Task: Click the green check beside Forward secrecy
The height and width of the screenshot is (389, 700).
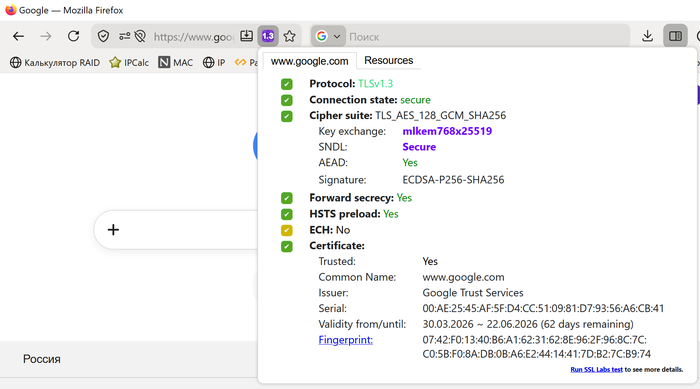Action: (x=287, y=198)
